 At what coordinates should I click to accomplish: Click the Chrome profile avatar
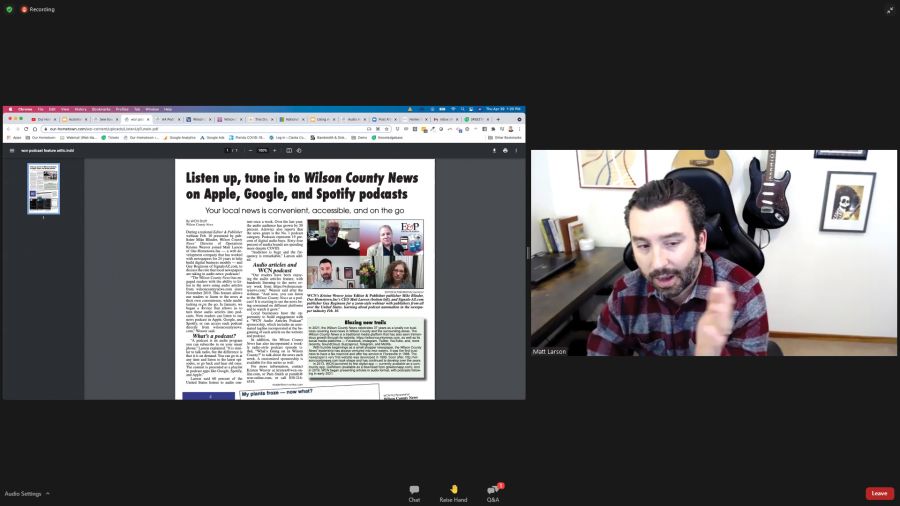pos(510,129)
